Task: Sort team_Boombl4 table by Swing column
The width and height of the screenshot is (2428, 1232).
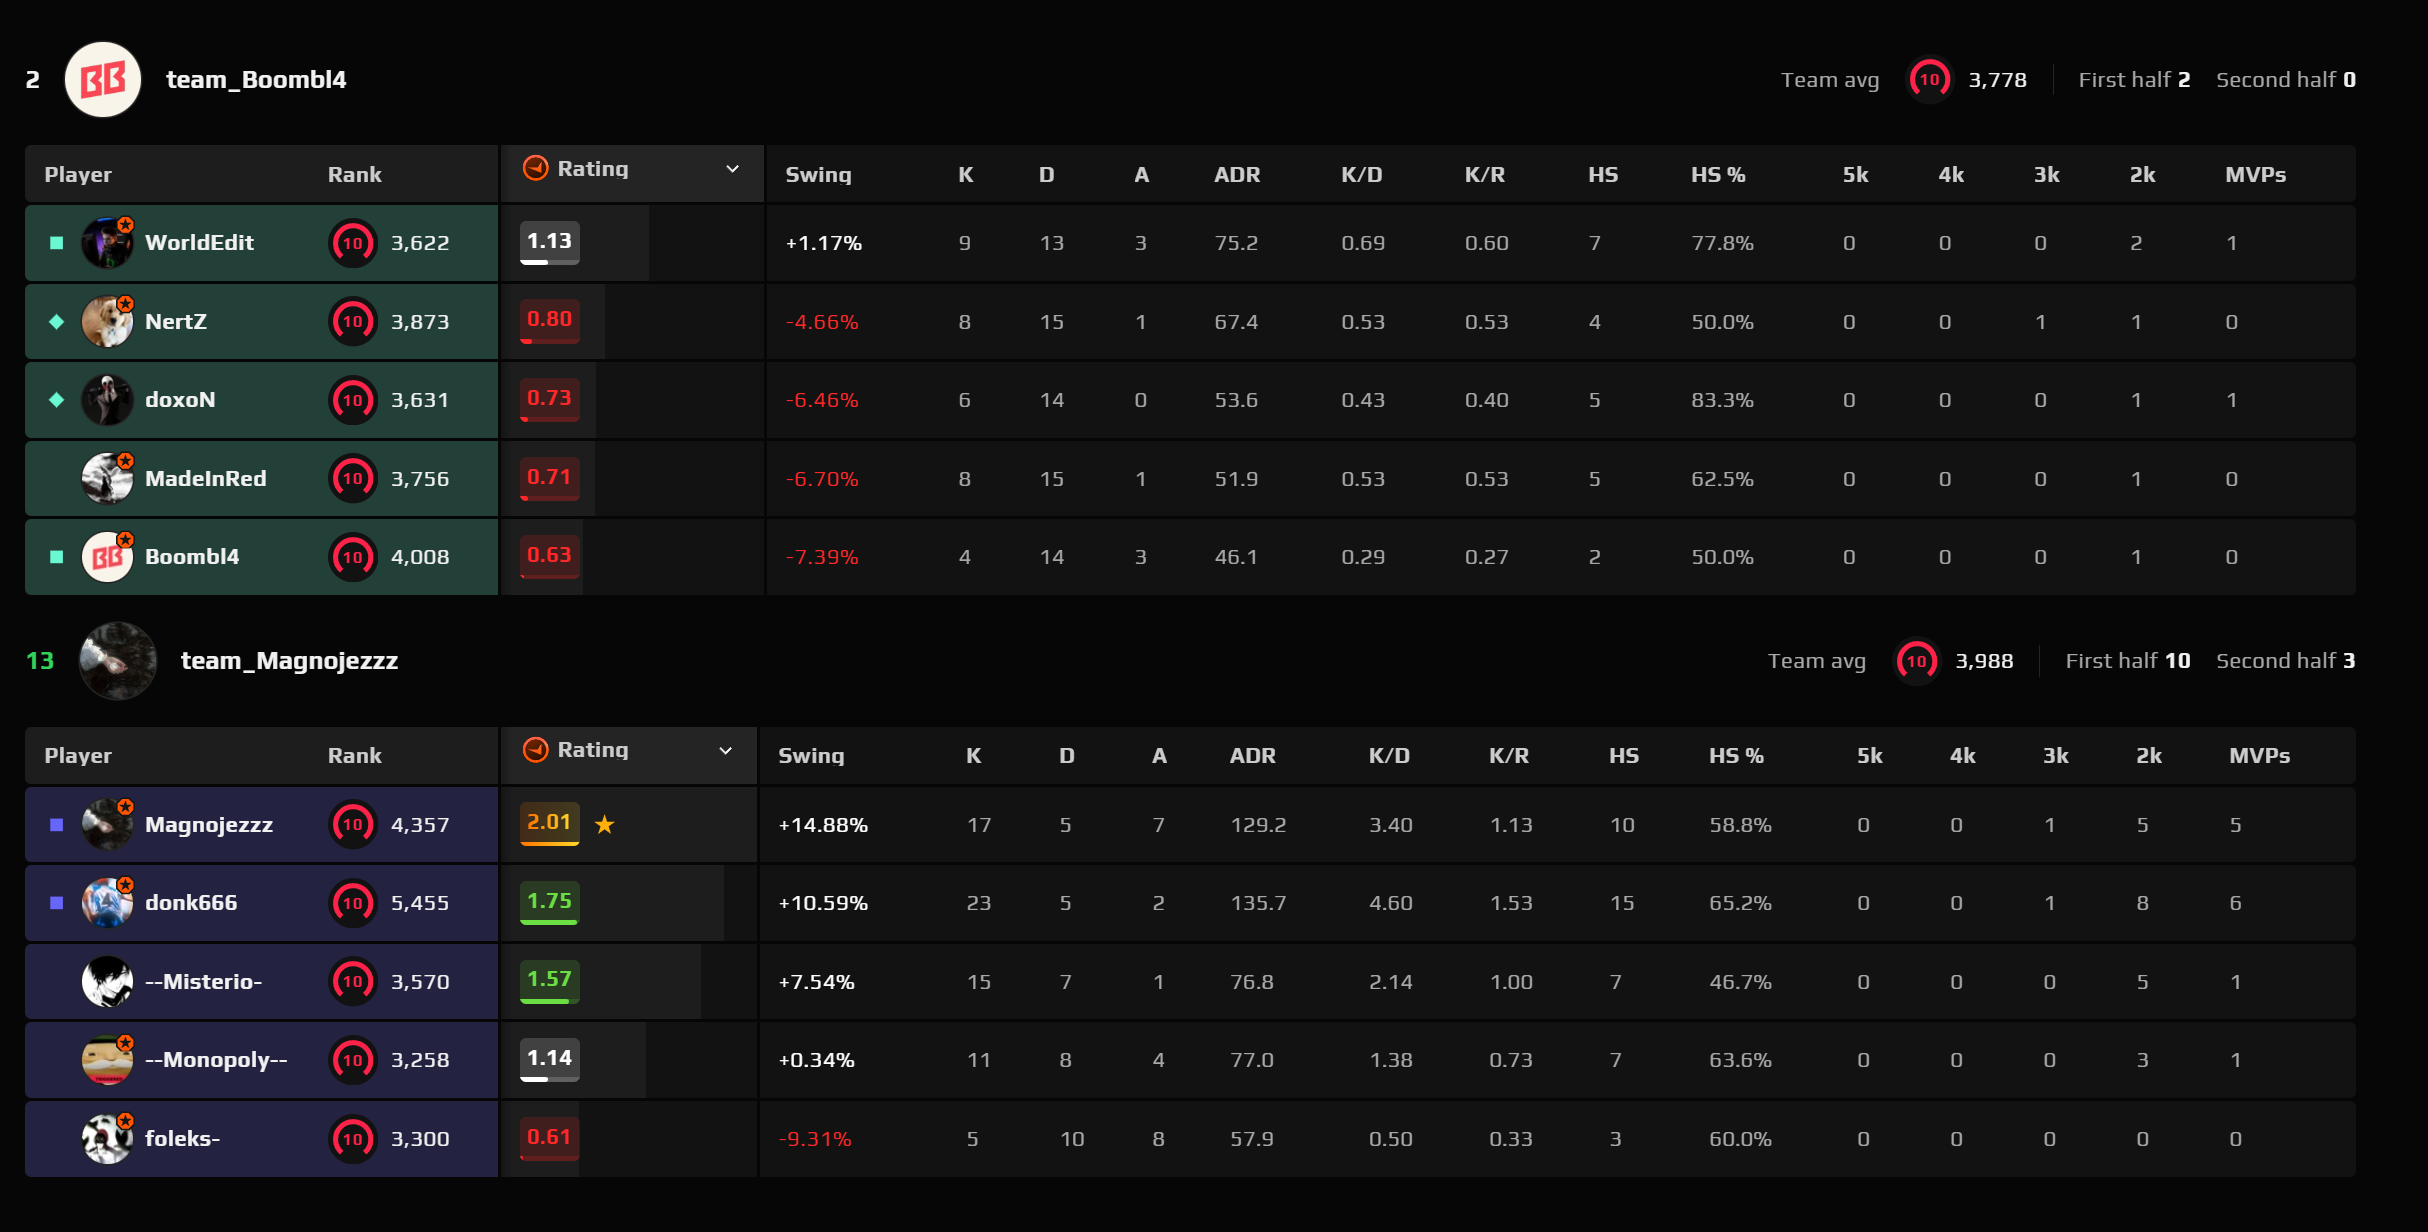Action: pyautogui.click(x=818, y=175)
